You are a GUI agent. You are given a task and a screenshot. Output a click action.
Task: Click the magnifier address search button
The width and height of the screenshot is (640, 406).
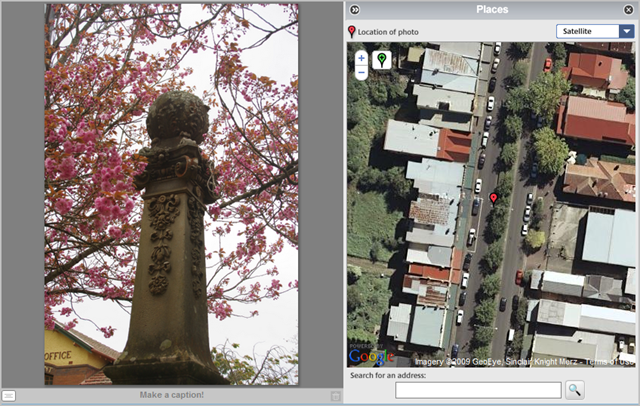[x=574, y=390]
